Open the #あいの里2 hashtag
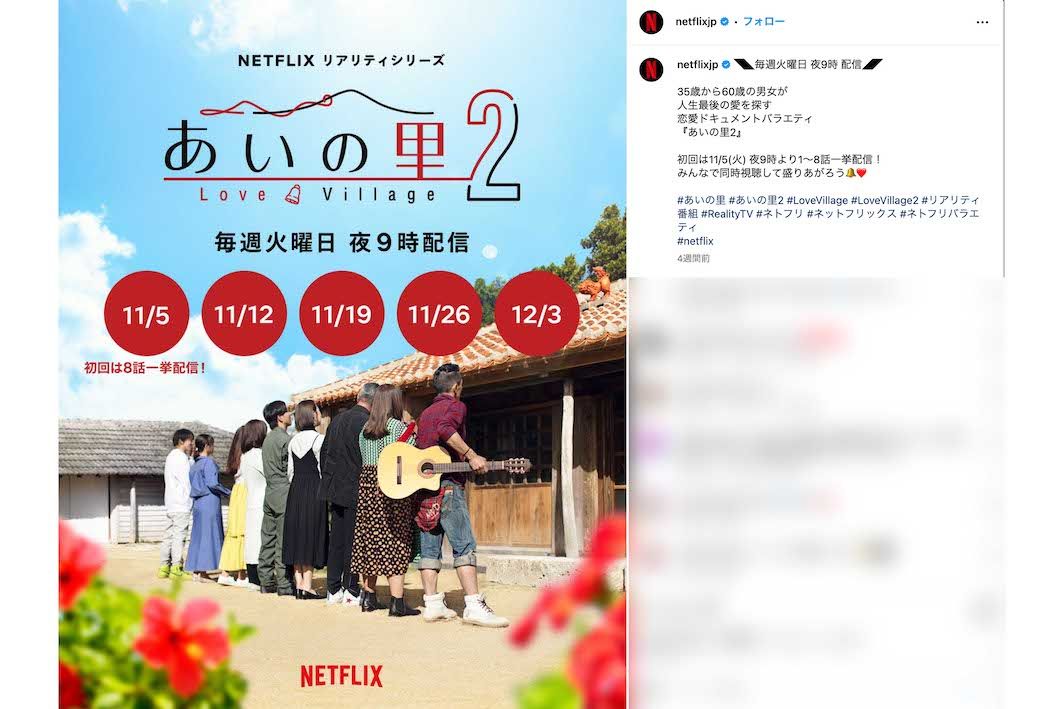This screenshot has width=1063, height=709. coord(756,200)
